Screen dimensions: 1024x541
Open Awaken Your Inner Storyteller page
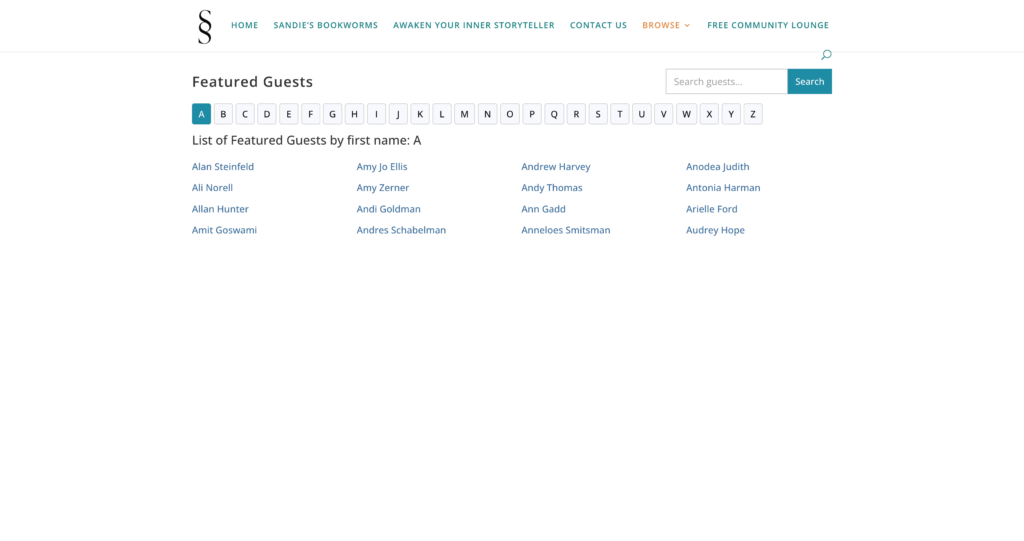pyautogui.click(x=473, y=25)
